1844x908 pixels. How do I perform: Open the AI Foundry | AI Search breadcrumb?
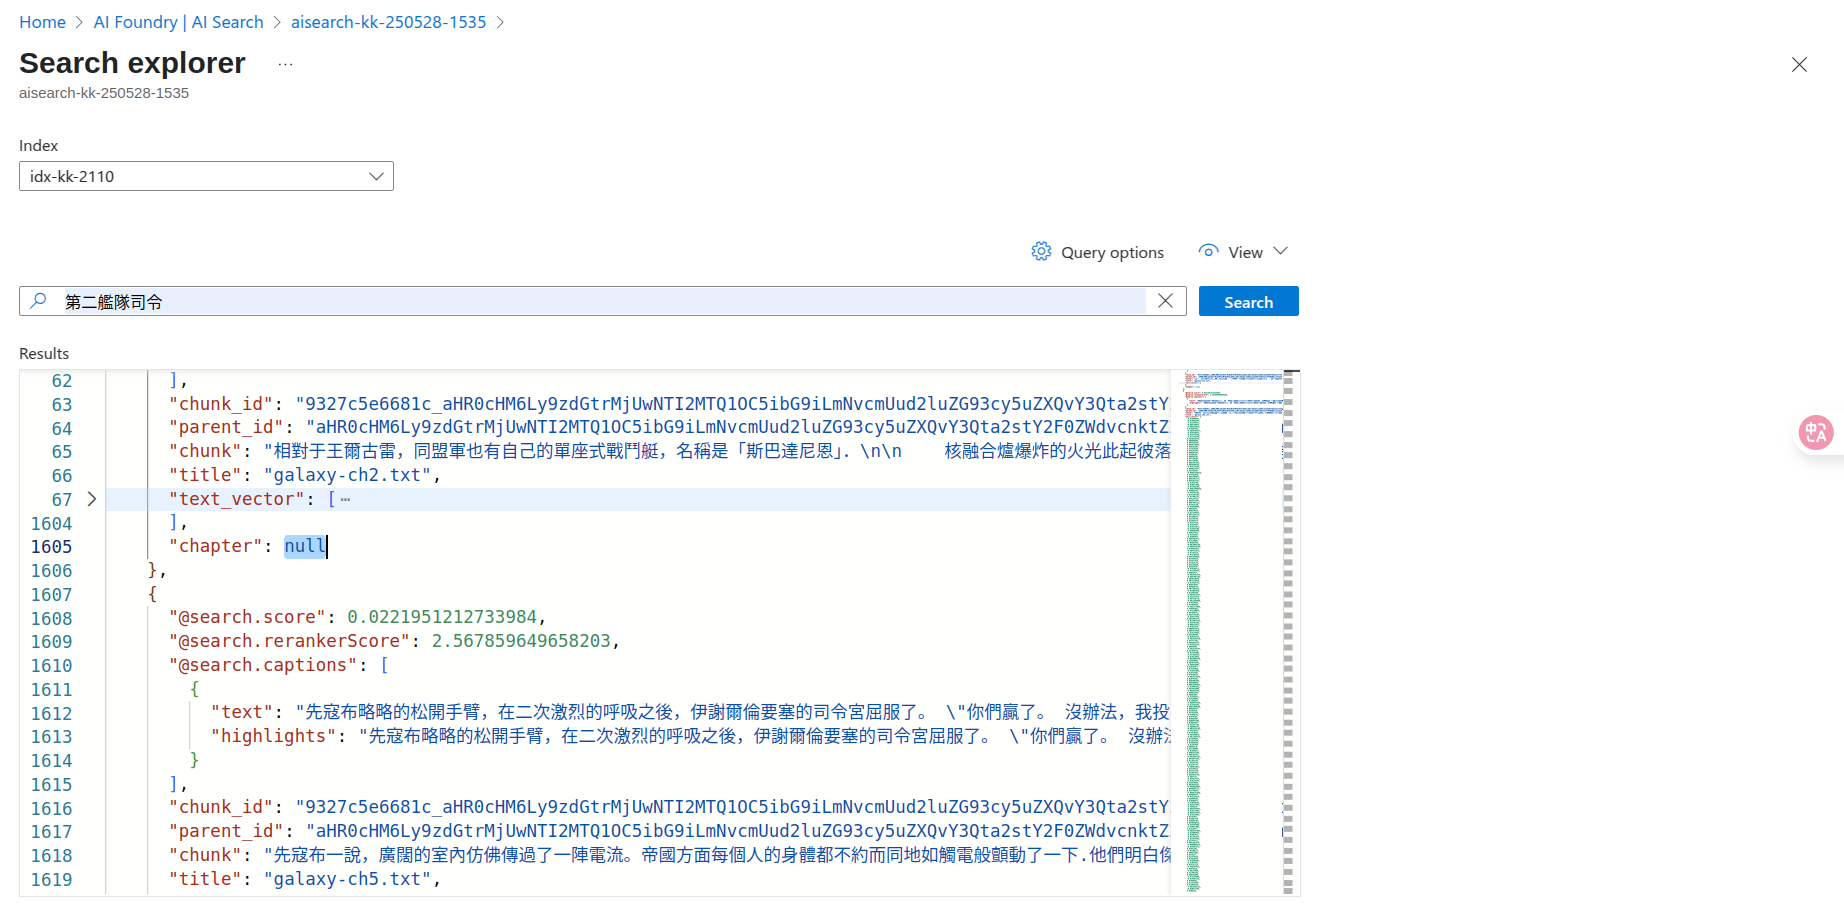178,21
